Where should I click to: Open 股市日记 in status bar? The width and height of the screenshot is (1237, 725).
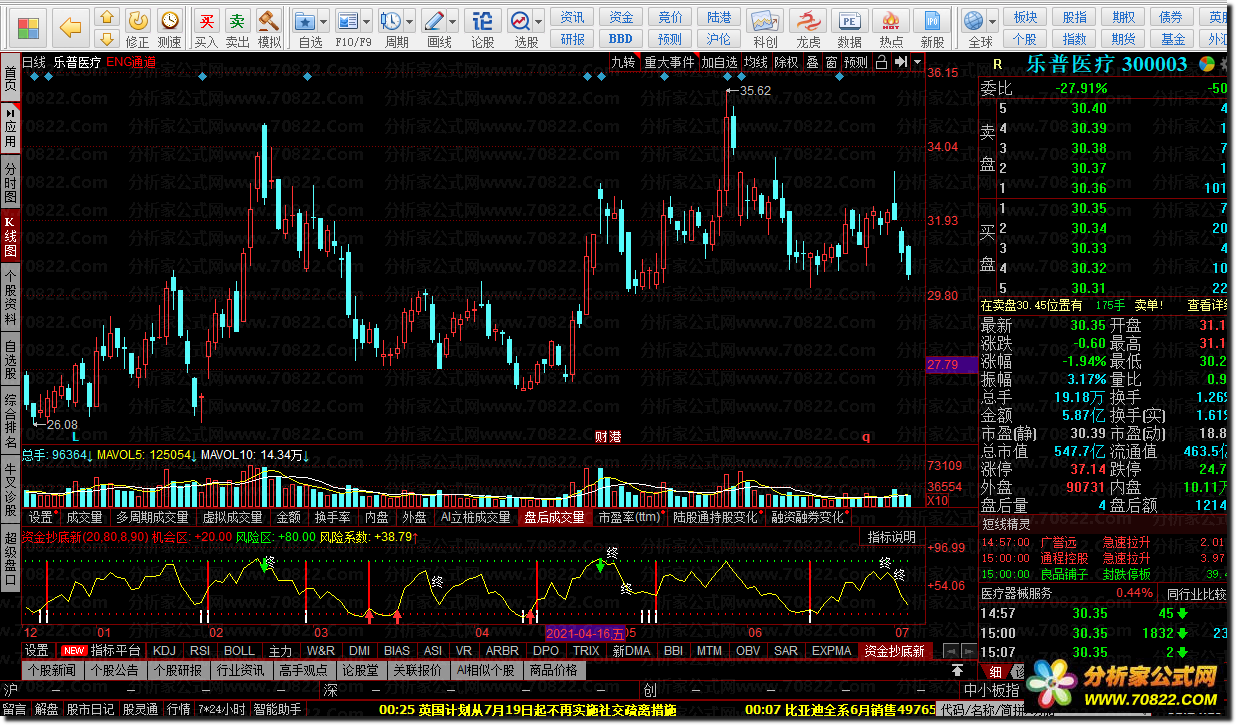90,709
